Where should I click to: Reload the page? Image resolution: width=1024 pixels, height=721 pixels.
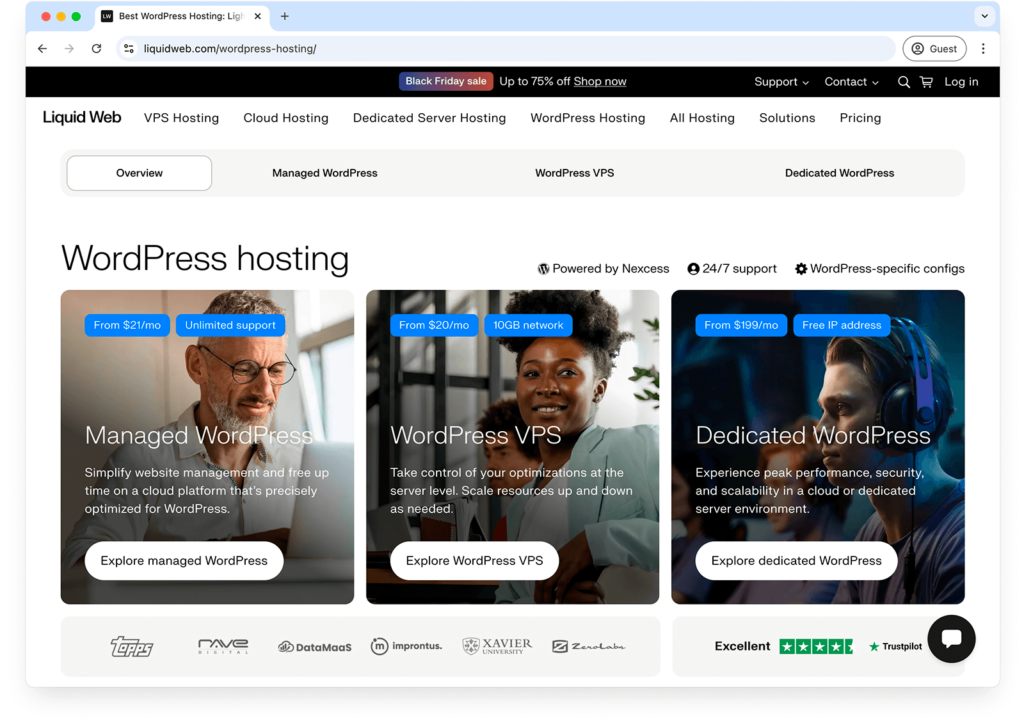click(x=97, y=48)
